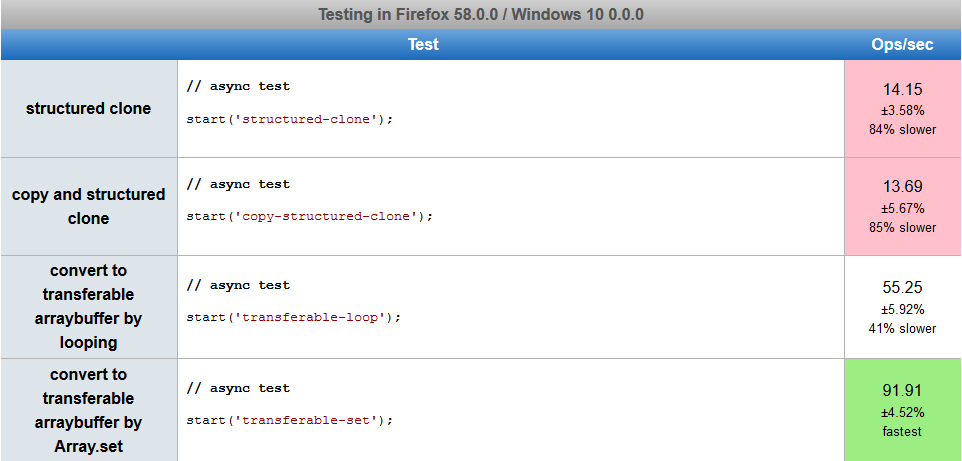
Task: Click the "fastest" label in the green cell
Action: pos(902,431)
